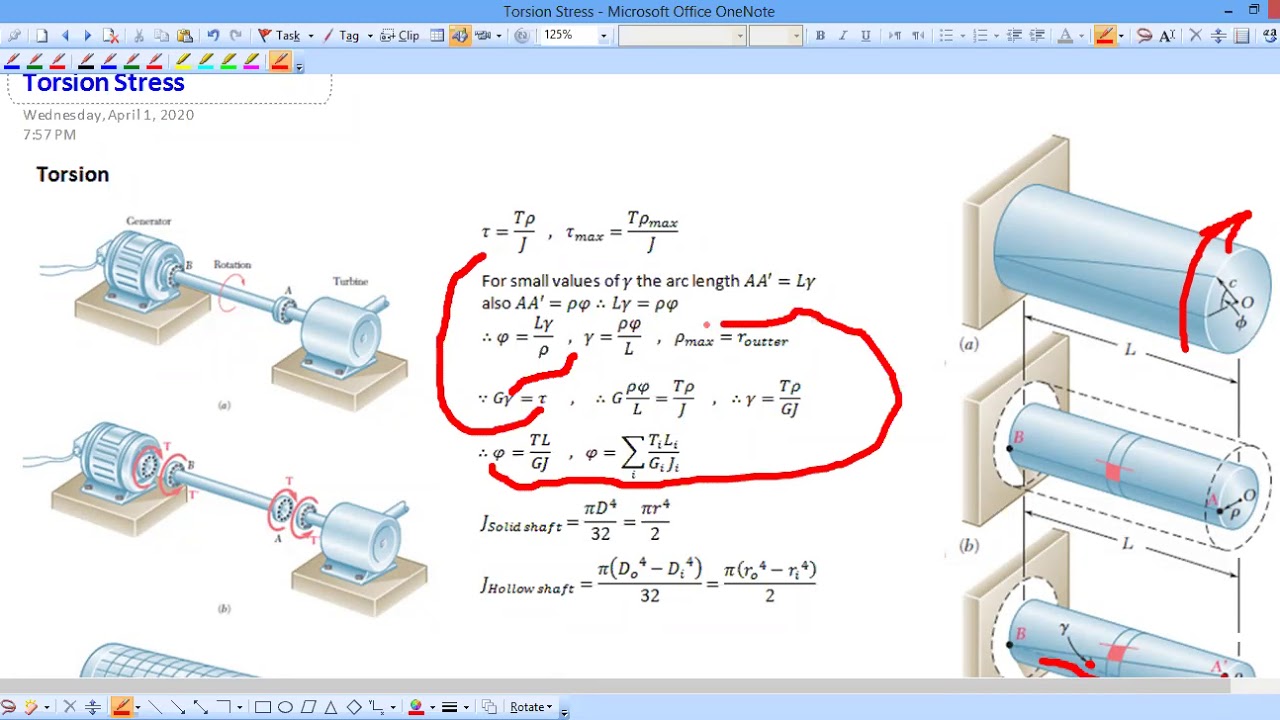Toggle the active red pen in top toolbar
The width and height of the screenshot is (1280, 720).
[1105, 35]
